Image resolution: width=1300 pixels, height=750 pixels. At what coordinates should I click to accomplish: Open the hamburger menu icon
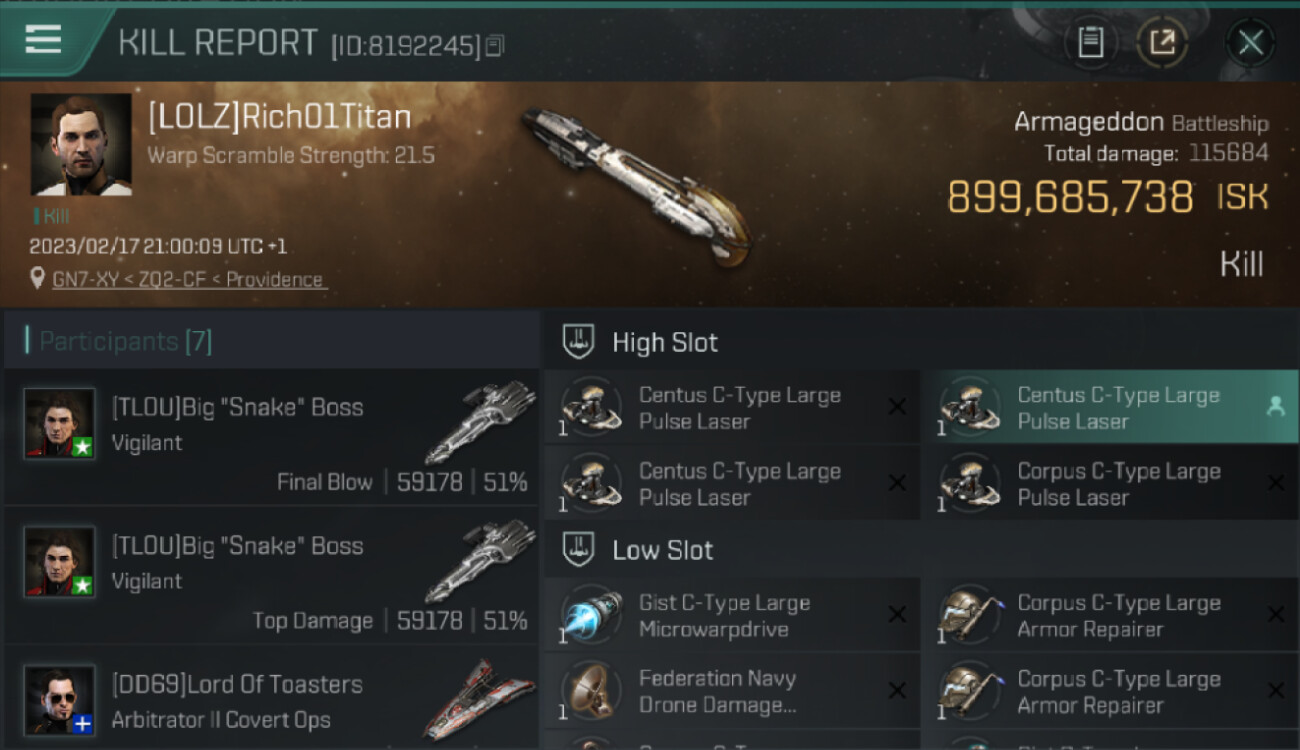(43, 40)
